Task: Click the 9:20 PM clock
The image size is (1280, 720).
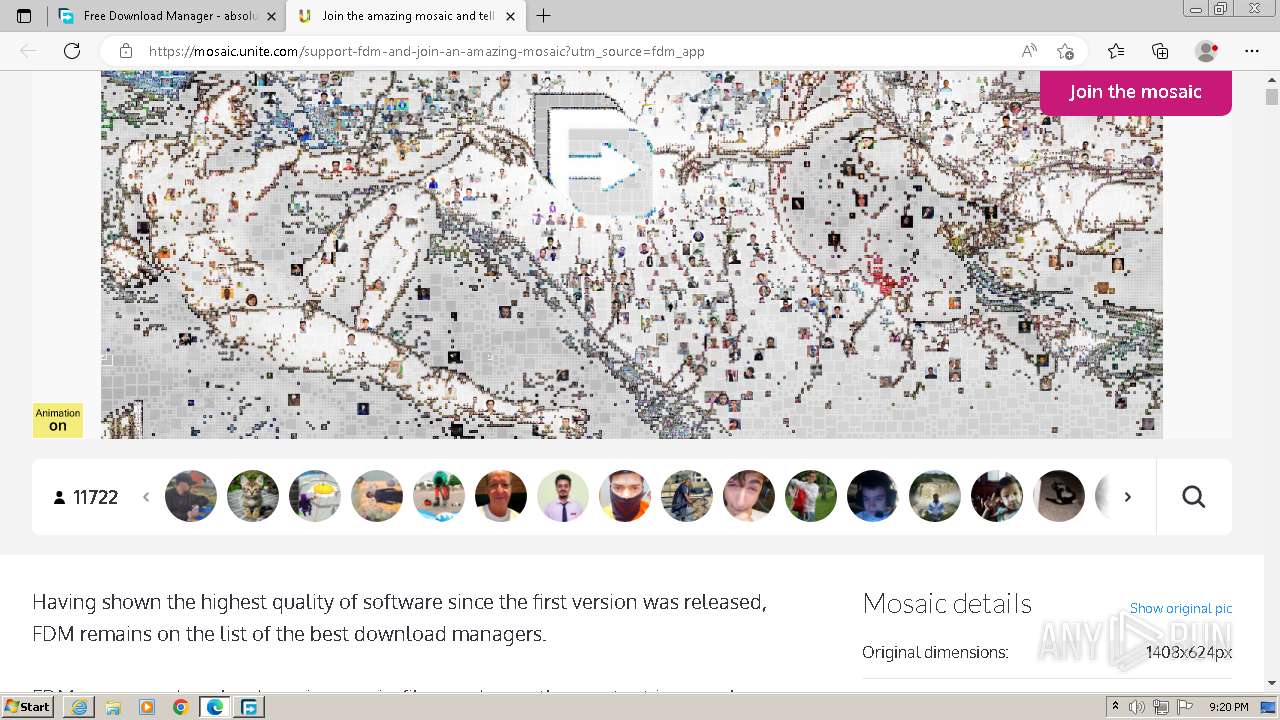Action: [x=1229, y=707]
